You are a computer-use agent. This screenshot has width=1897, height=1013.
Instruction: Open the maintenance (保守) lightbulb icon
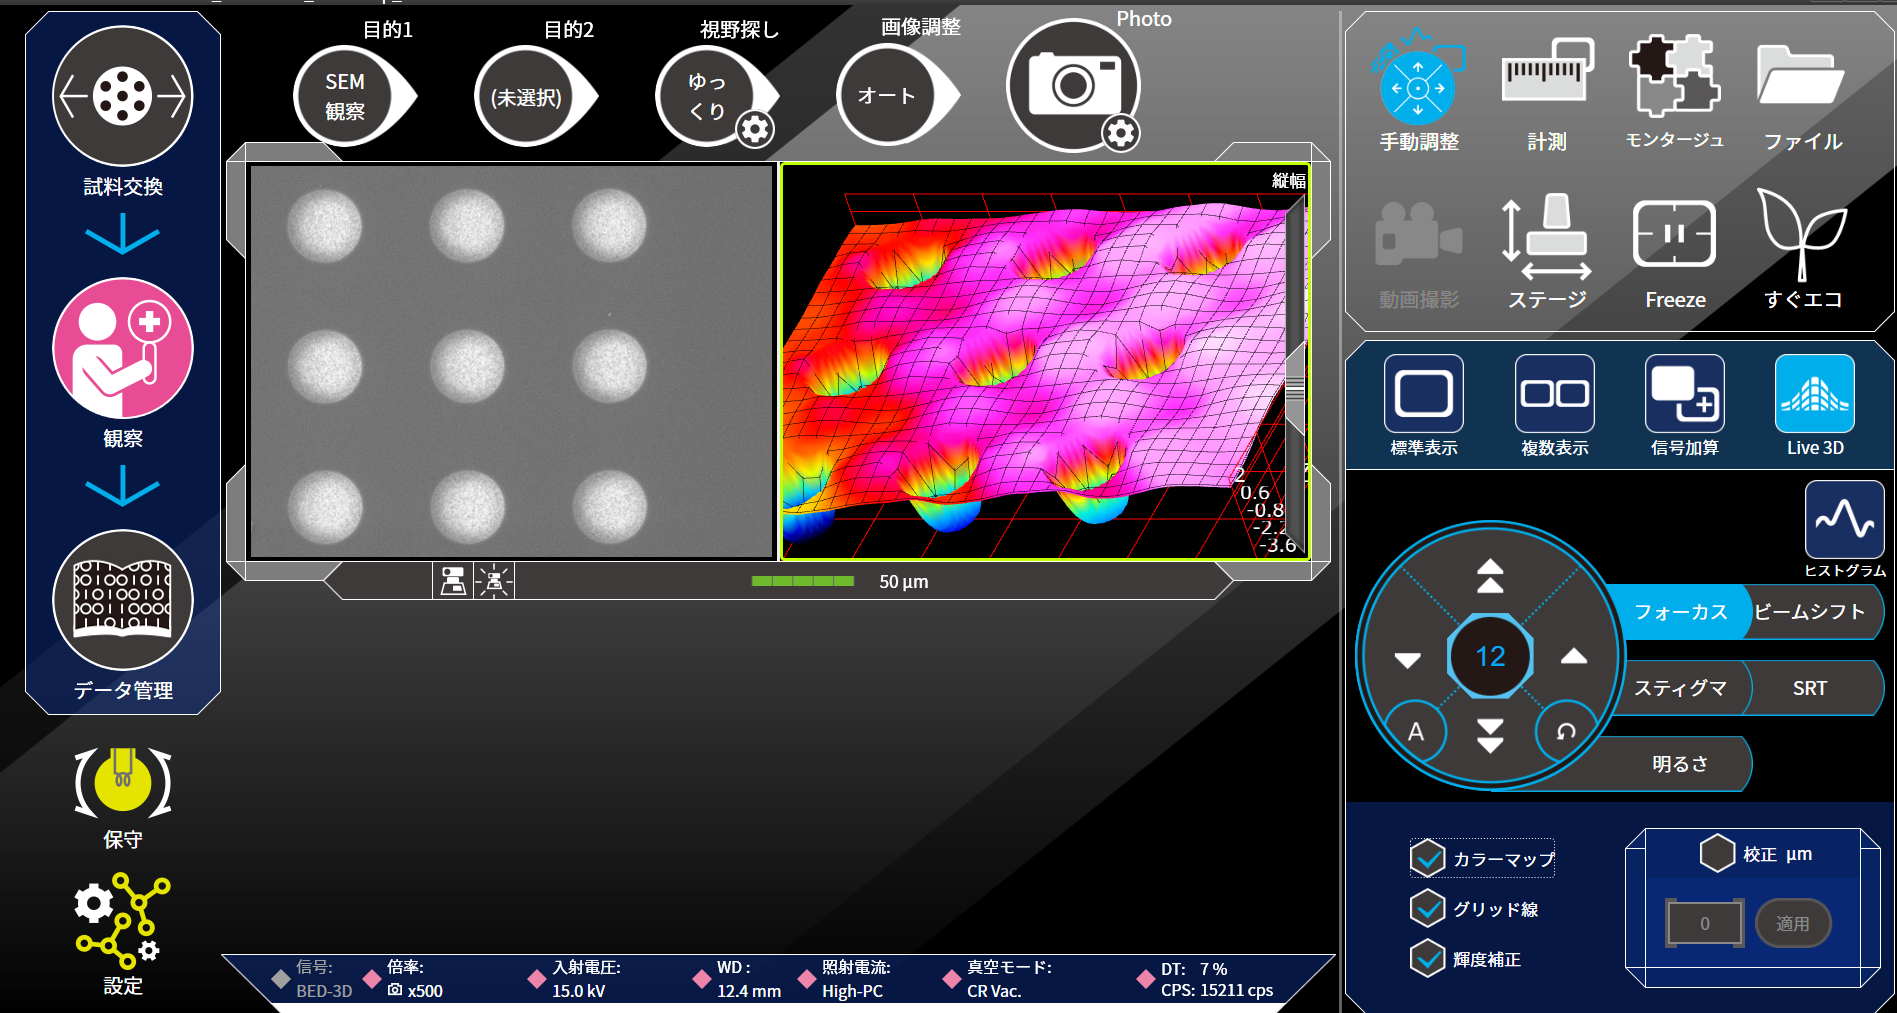122,783
